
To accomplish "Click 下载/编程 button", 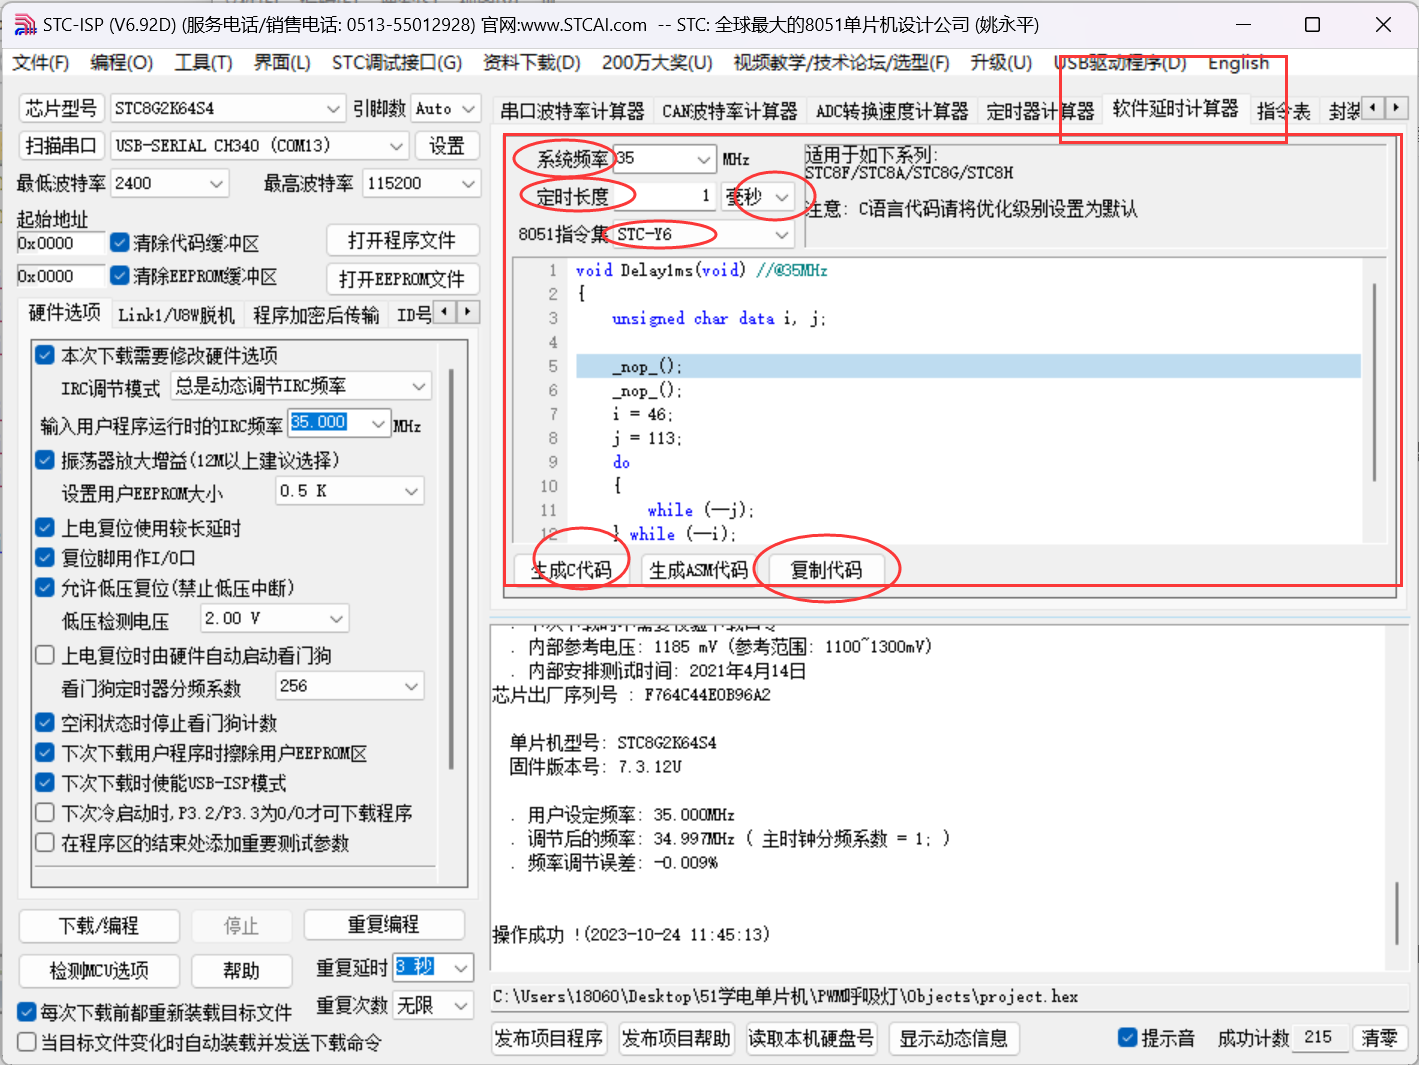I will point(99,925).
